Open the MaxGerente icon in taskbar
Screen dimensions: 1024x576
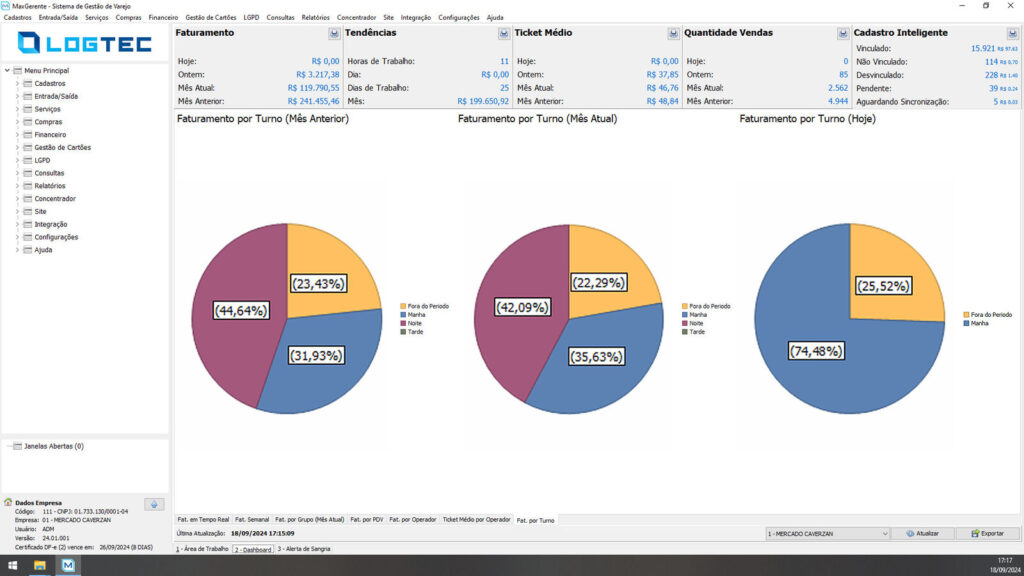pyautogui.click(x=68, y=566)
